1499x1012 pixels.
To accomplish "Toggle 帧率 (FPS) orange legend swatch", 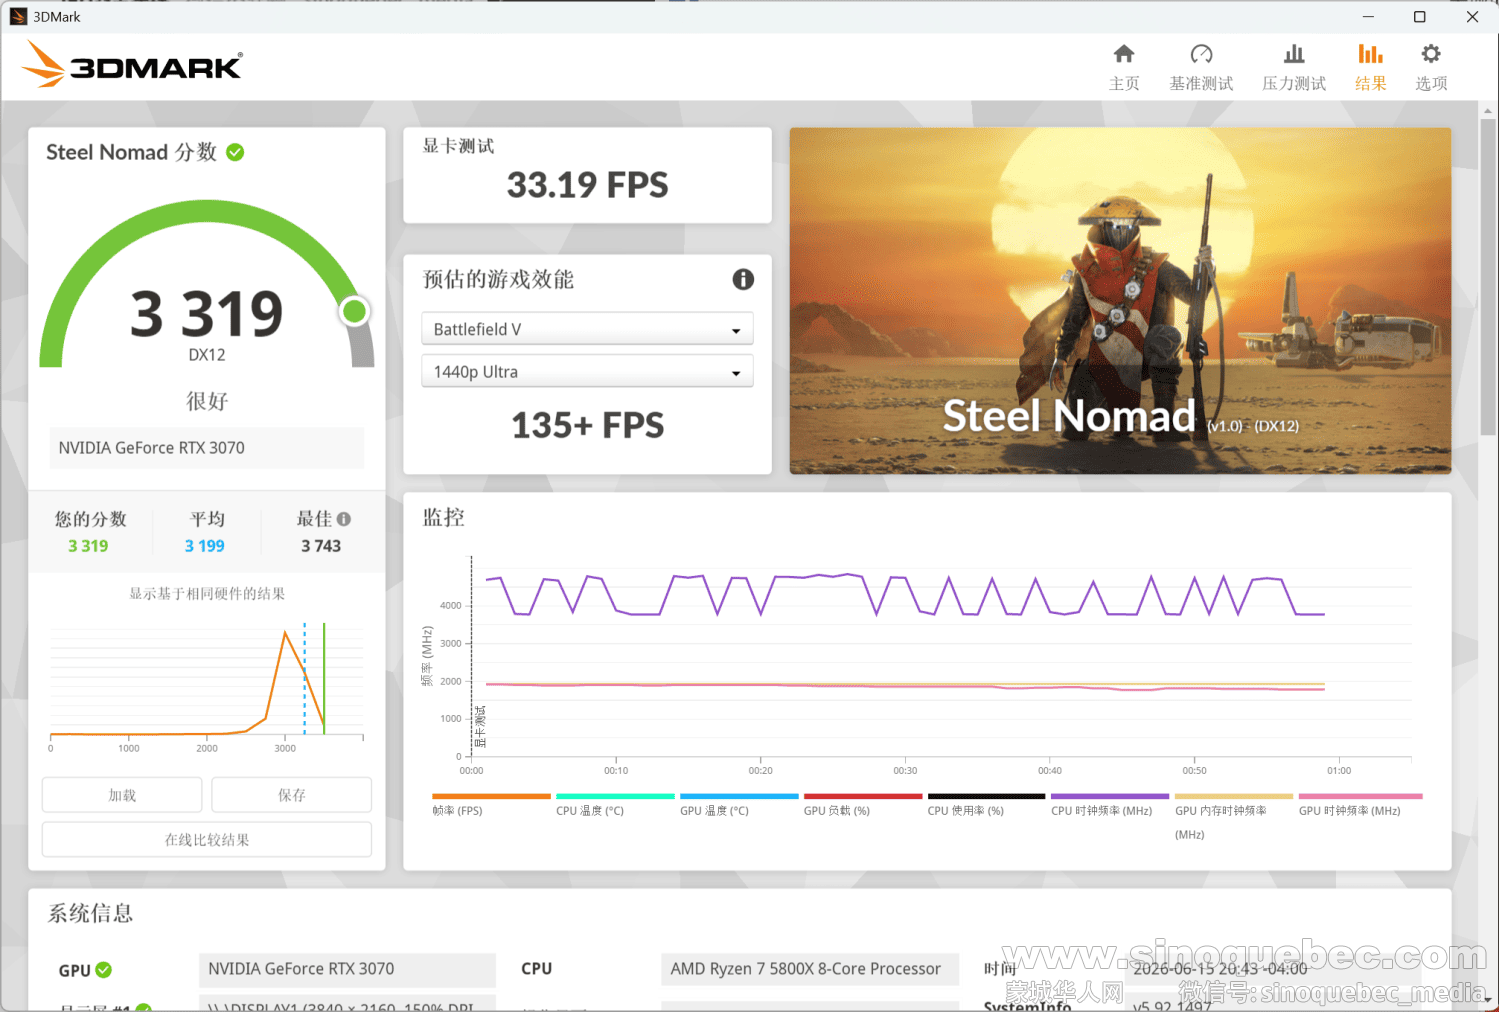I will click(491, 797).
